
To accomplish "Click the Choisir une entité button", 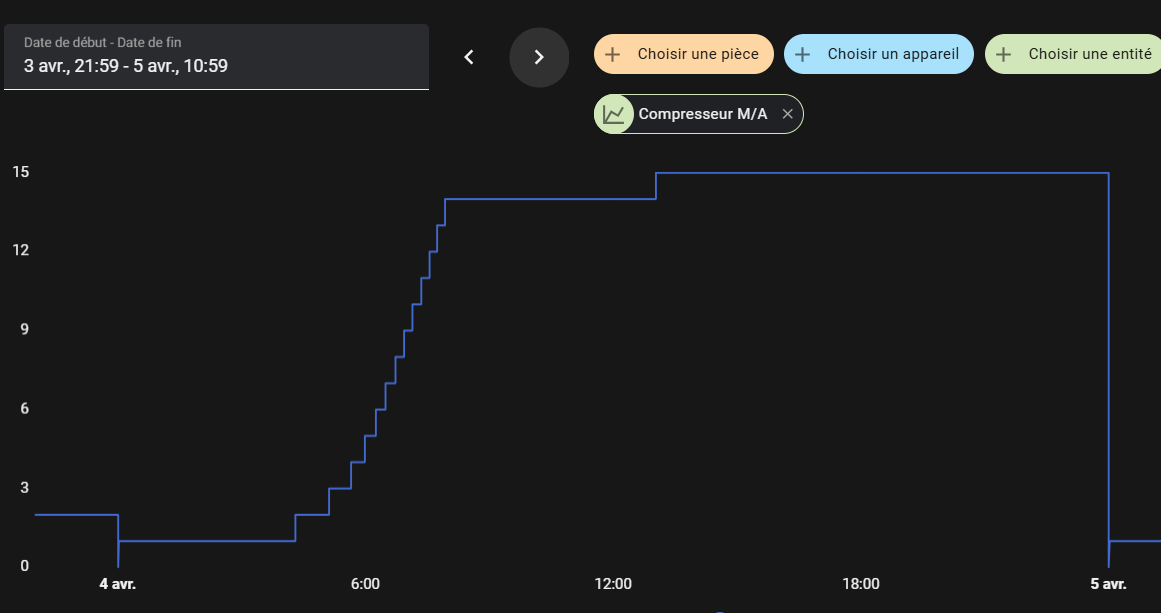I will point(1073,54).
